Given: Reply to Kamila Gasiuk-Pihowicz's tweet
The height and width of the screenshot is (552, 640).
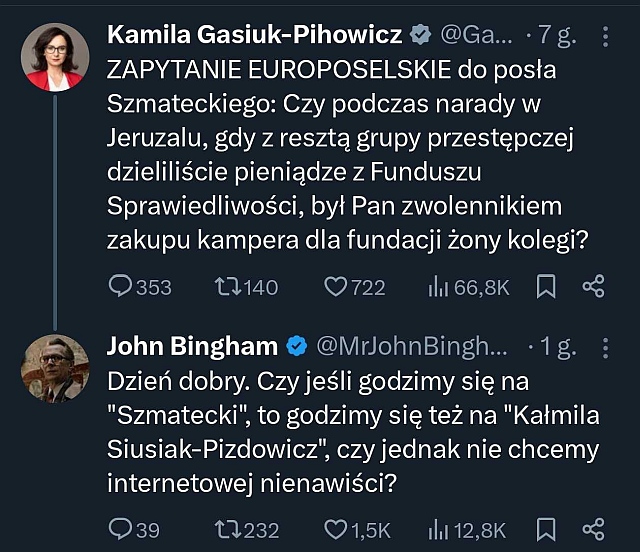Looking at the screenshot, I should click(121, 288).
